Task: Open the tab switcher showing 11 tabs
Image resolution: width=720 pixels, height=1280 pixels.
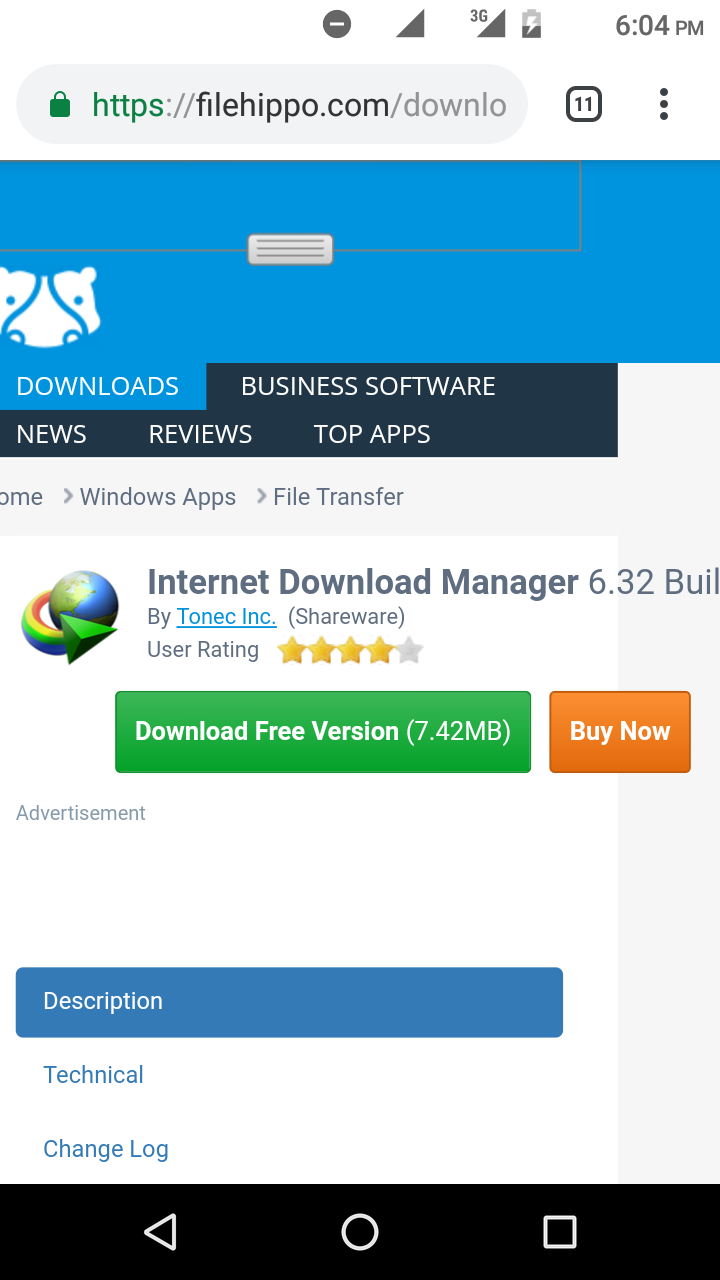Action: click(x=584, y=104)
